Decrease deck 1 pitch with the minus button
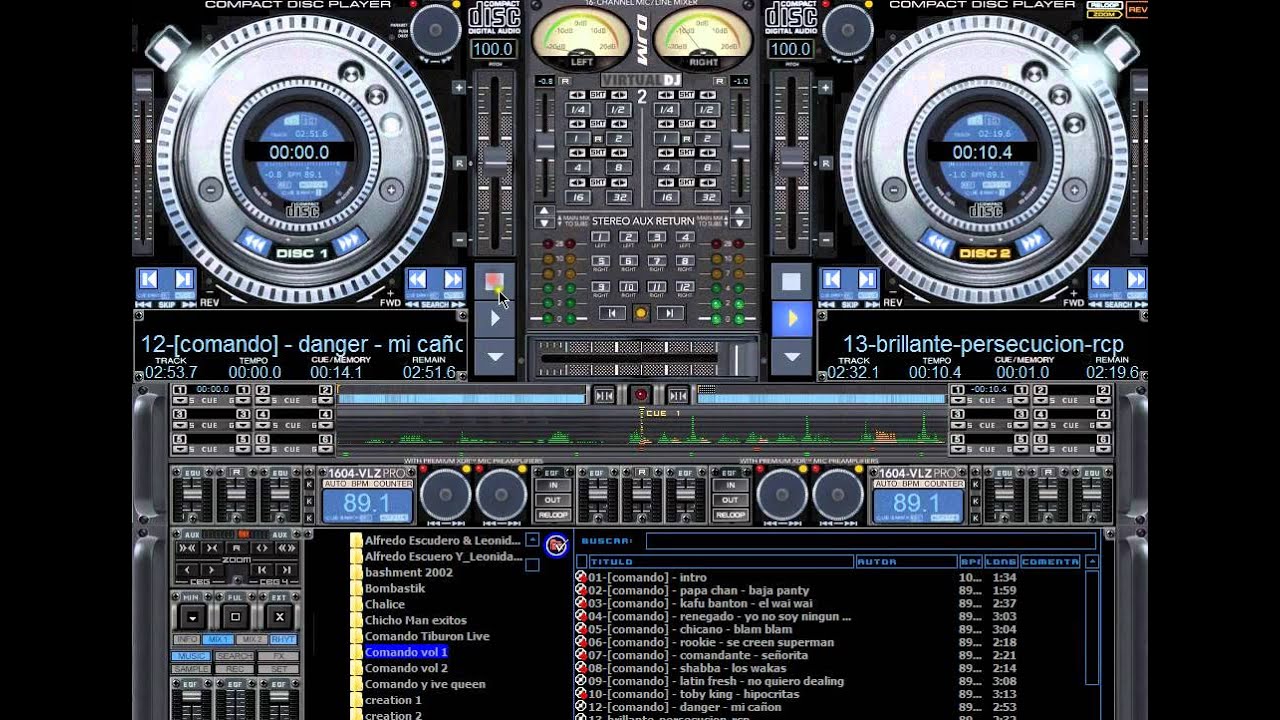1280x720 pixels. point(460,240)
